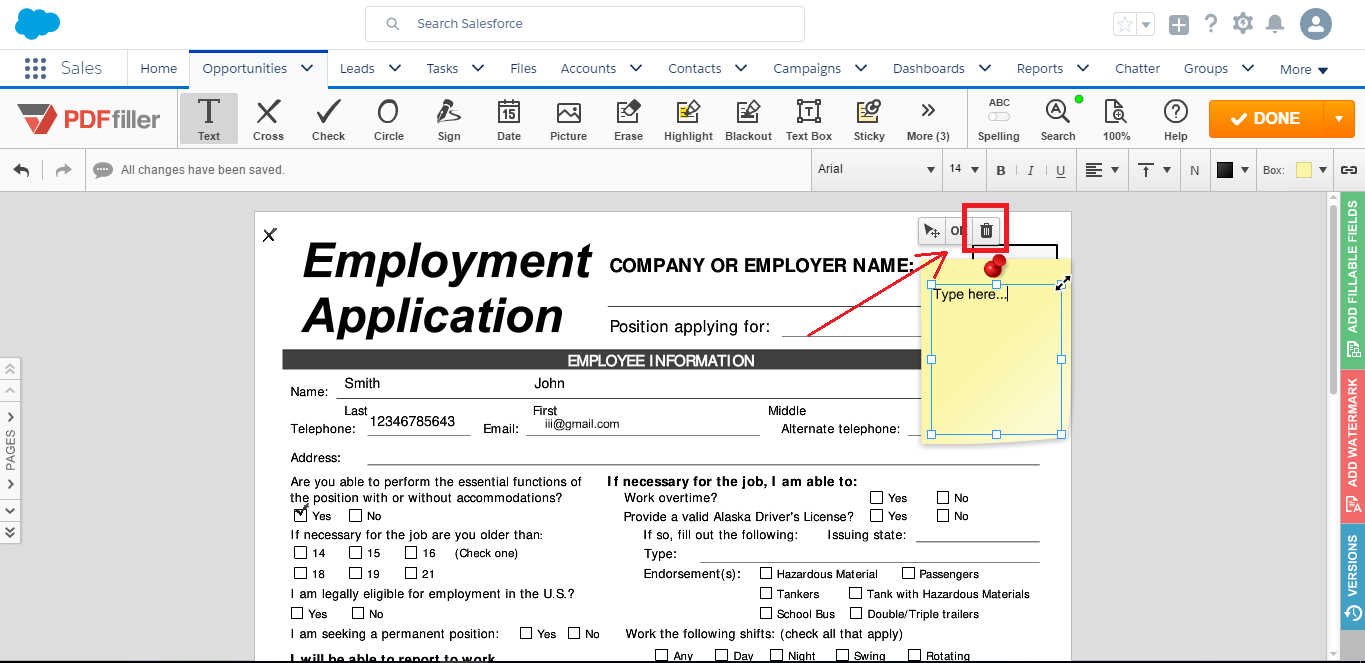Delete the sticky note with trash icon
Viewport: 1365px width, 663px height.
(x=986, y=231)
